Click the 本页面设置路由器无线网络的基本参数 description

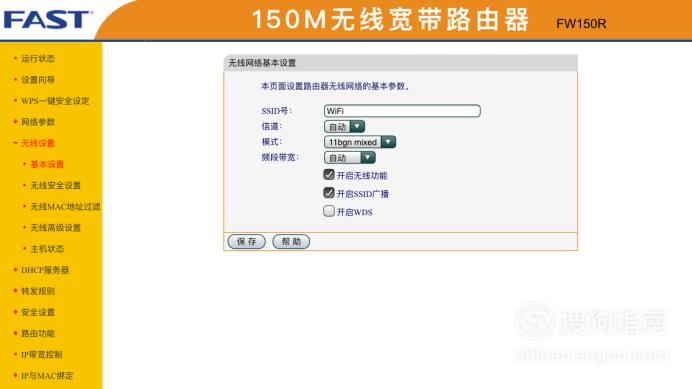[335, 87]
